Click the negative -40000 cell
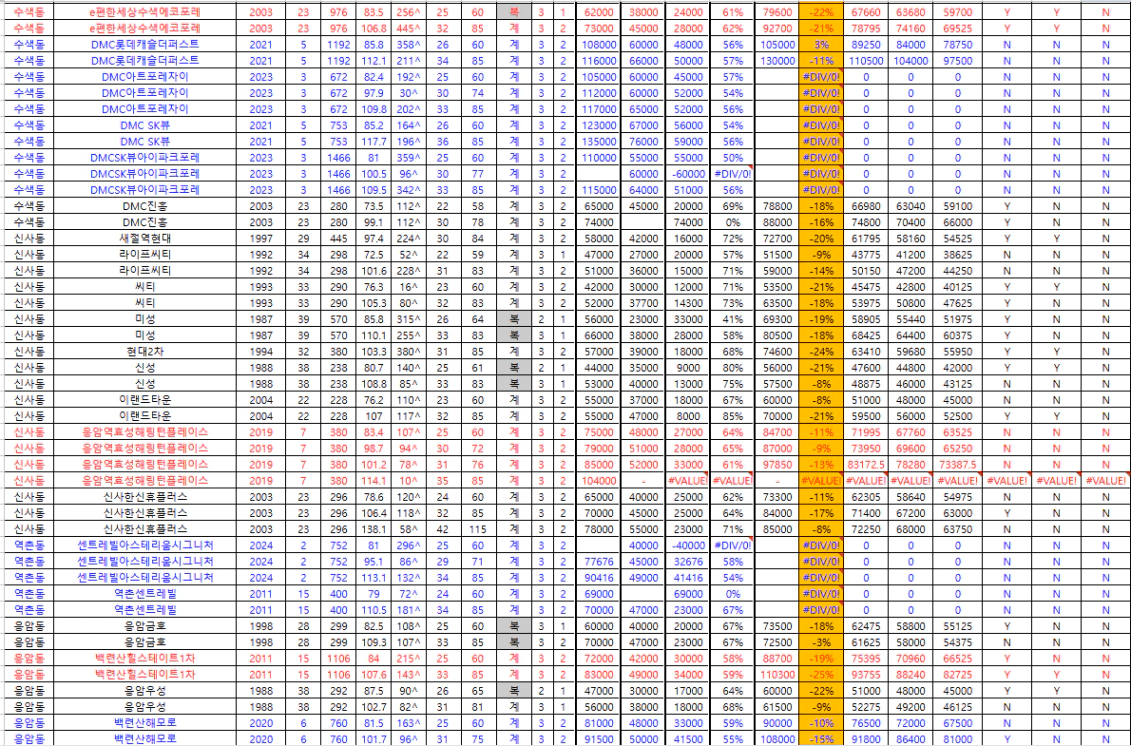This screenshot has height=746, width=1131. tap(687, 546)
